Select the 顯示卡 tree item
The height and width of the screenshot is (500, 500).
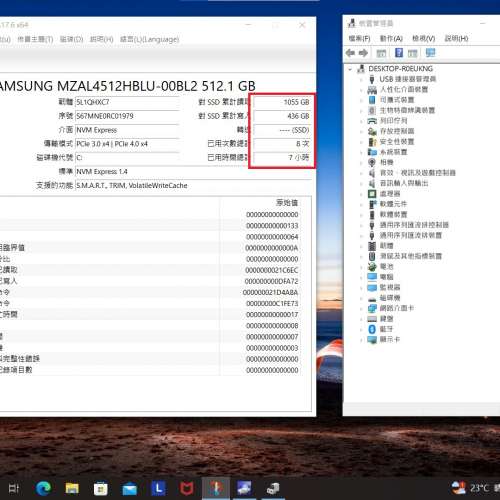pos(390,339)
